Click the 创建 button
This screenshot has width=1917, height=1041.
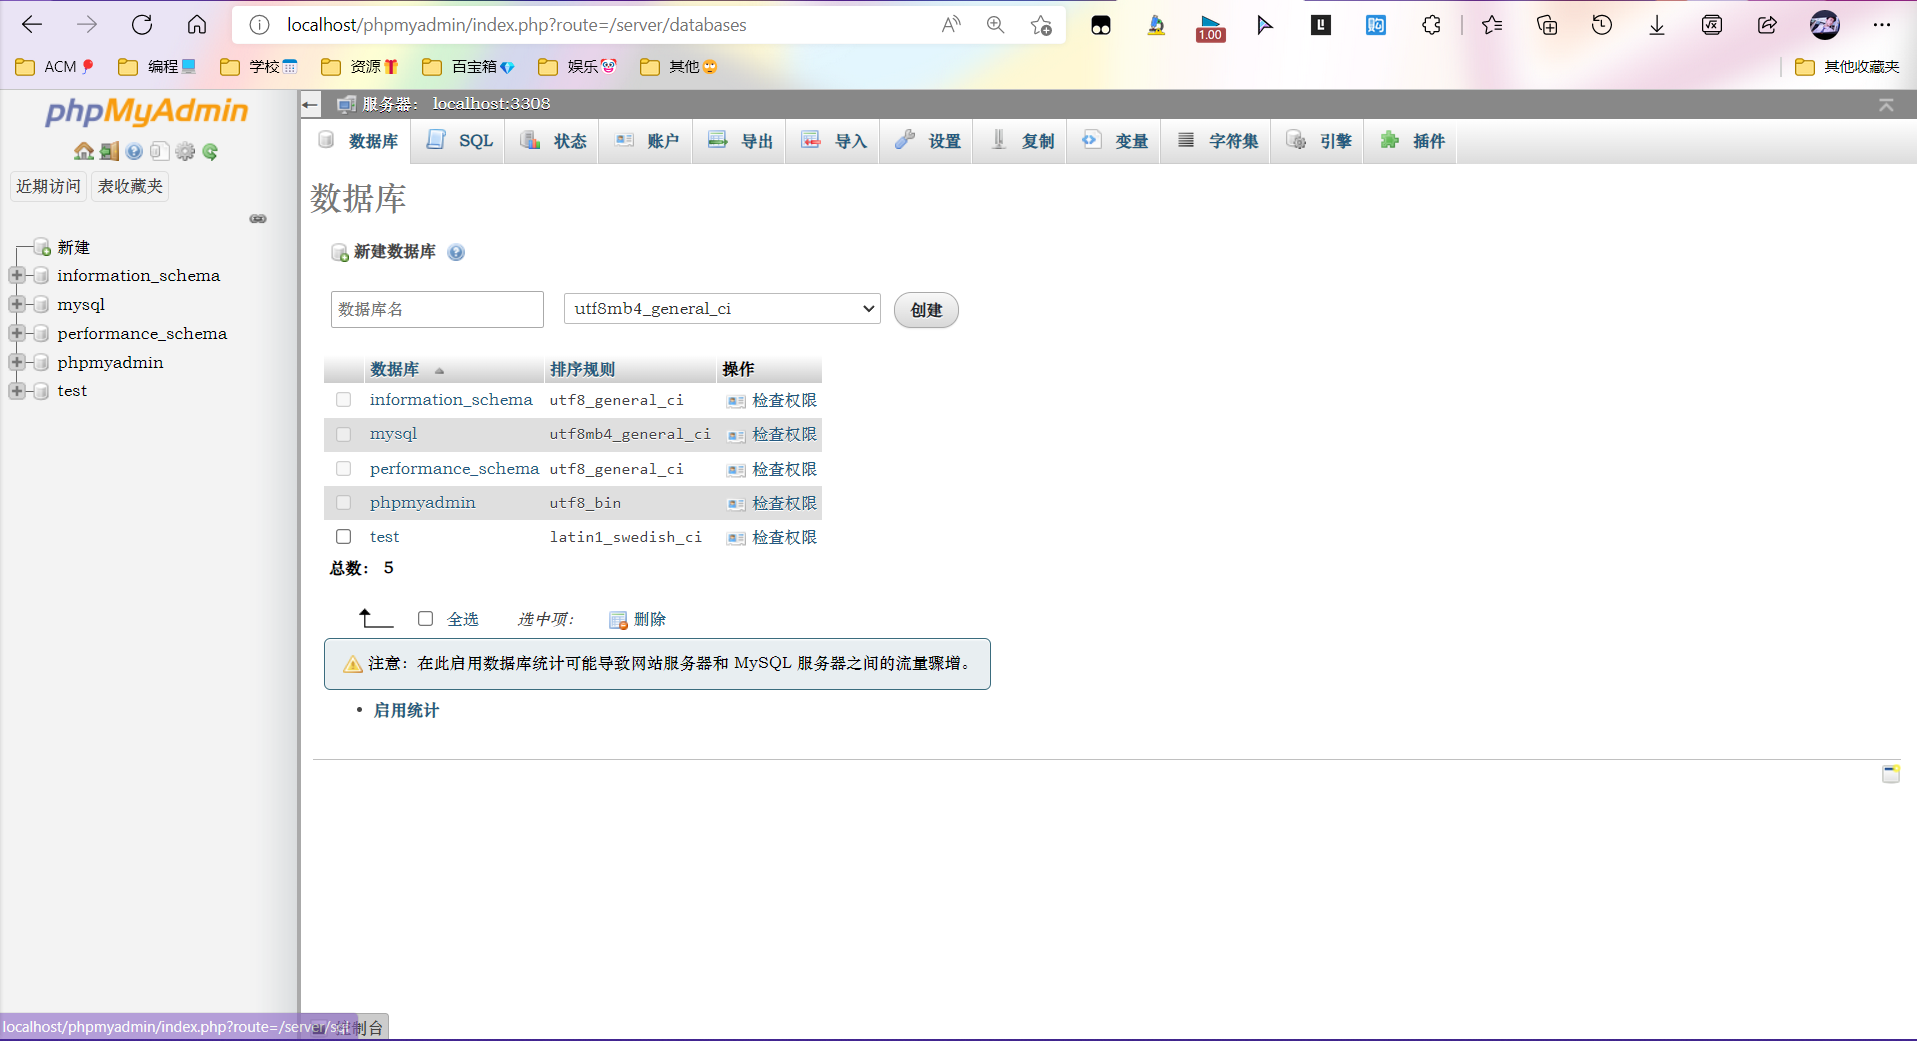[926, 310]
